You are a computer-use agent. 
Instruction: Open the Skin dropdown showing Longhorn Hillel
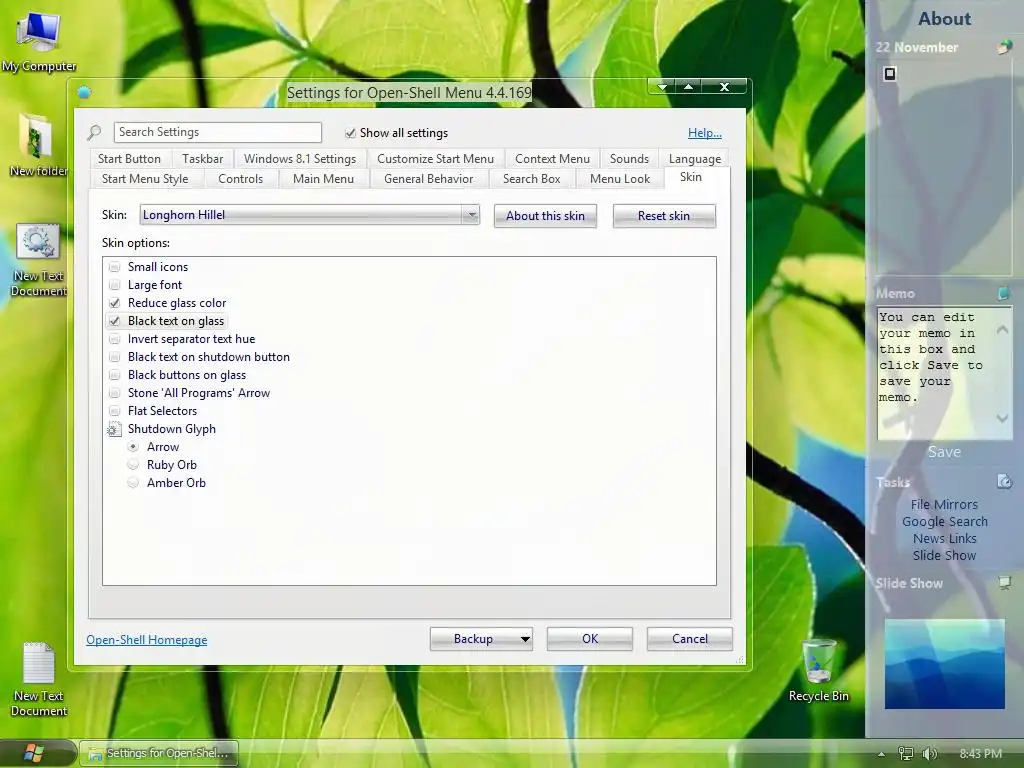310,215
